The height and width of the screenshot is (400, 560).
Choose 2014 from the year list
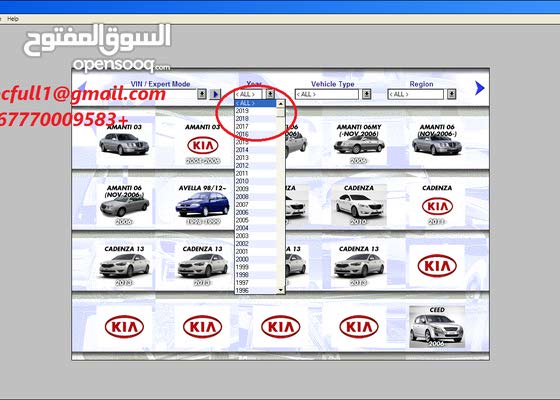[x=255, y=150]
